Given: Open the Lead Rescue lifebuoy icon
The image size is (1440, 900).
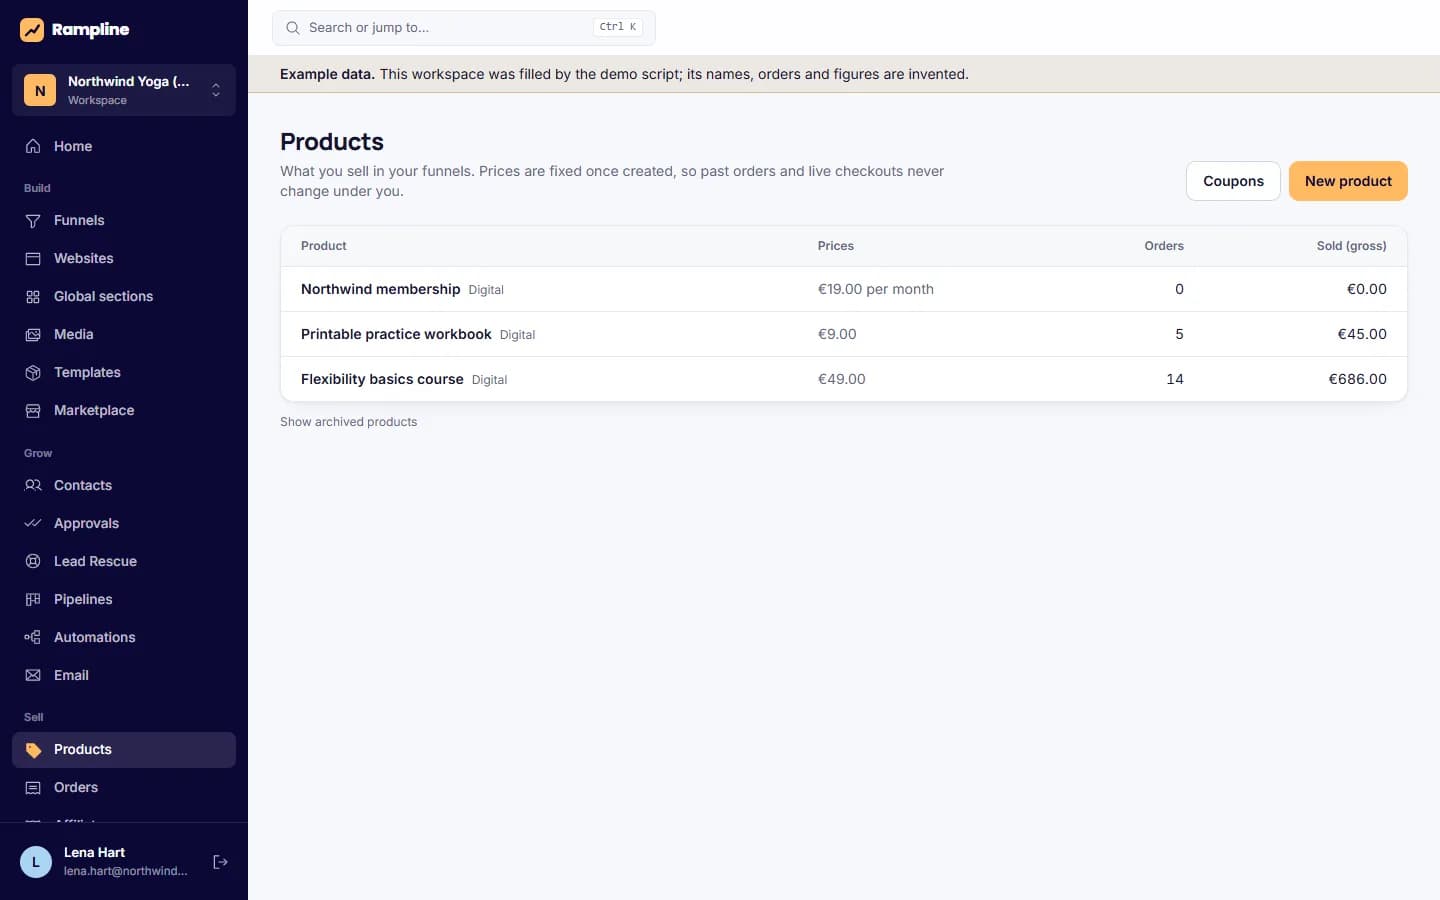Looking at the screenshot, I should pyautogui.click(x=33, y=561).
